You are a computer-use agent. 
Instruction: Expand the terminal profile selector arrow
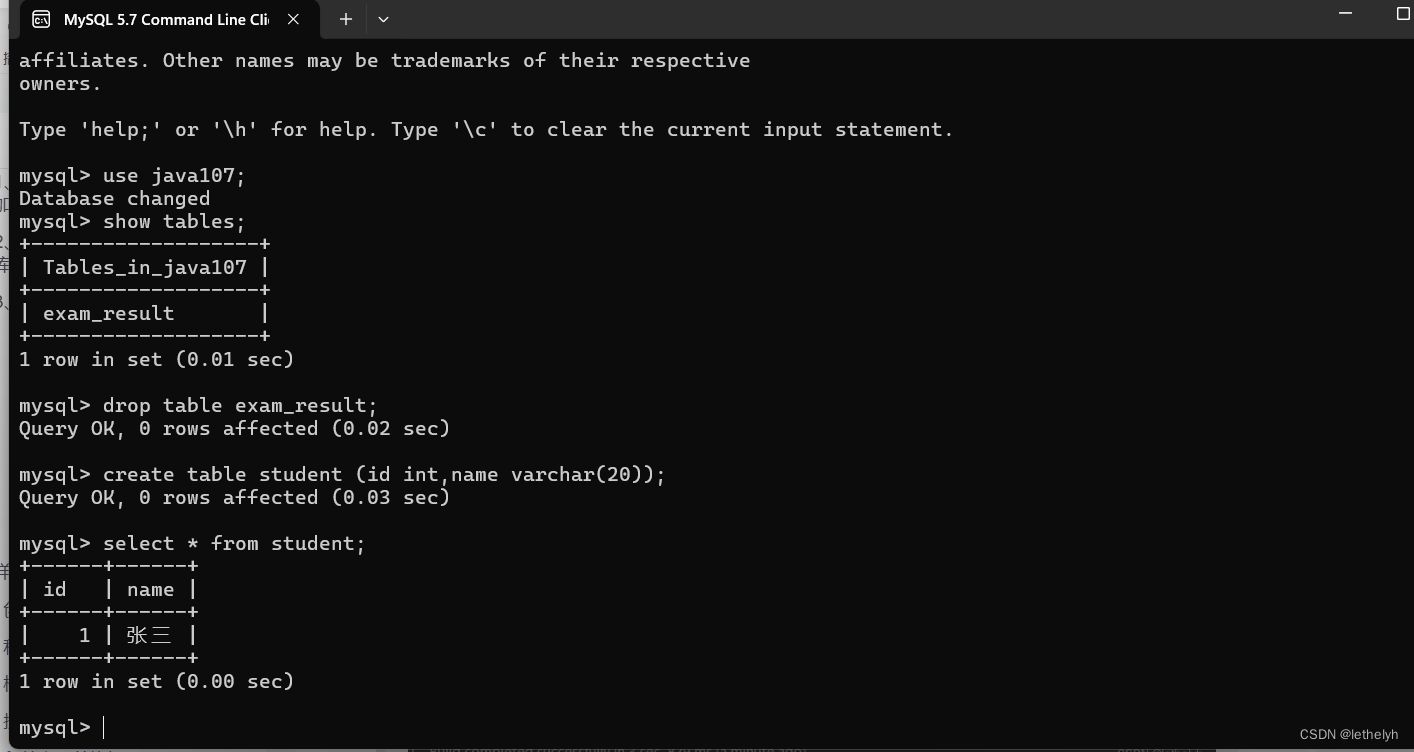pyautogui.click(x=383, y=19)
